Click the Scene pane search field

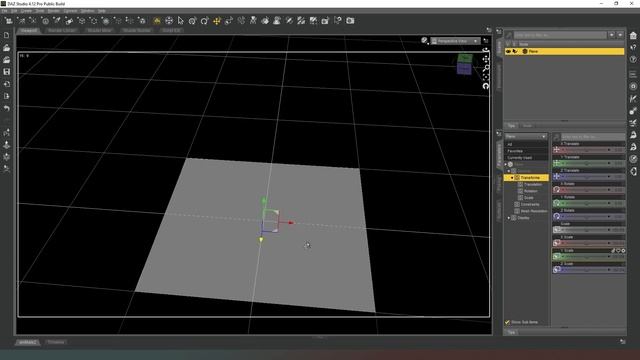560,35
